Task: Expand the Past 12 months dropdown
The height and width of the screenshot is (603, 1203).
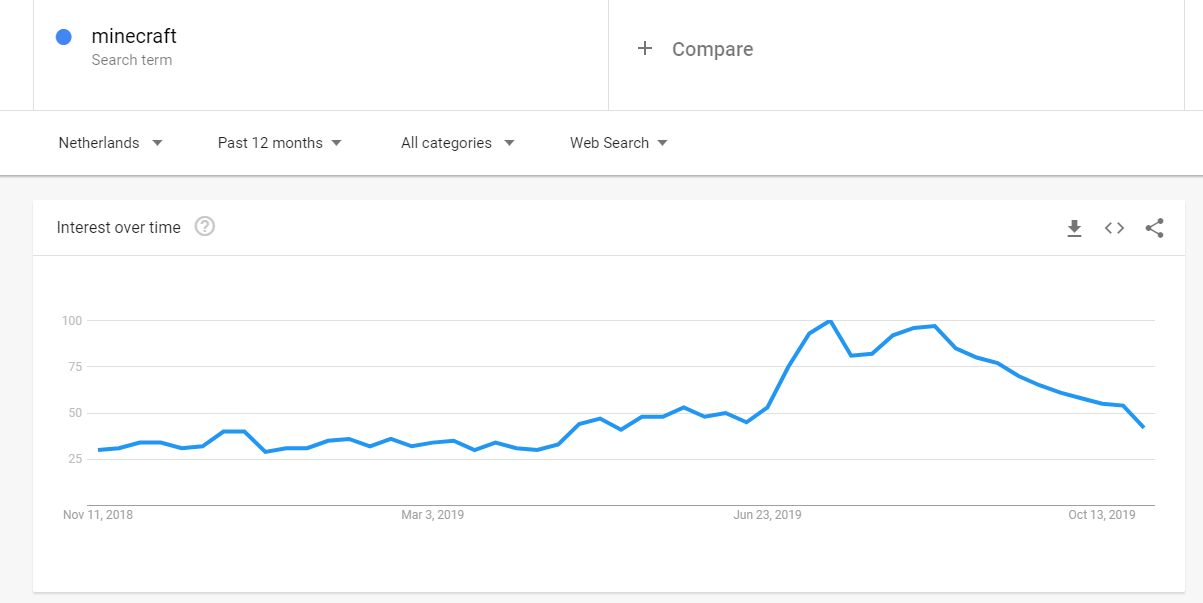Action: point(280,143)
